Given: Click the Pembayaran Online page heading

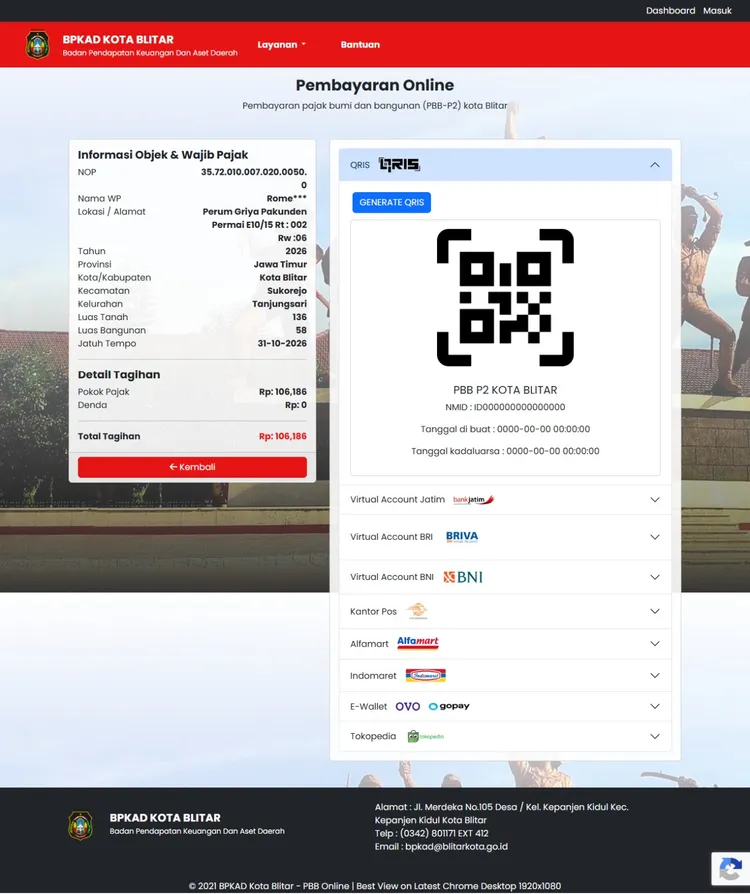Looking at the screenshot, I should pos(375,85).
